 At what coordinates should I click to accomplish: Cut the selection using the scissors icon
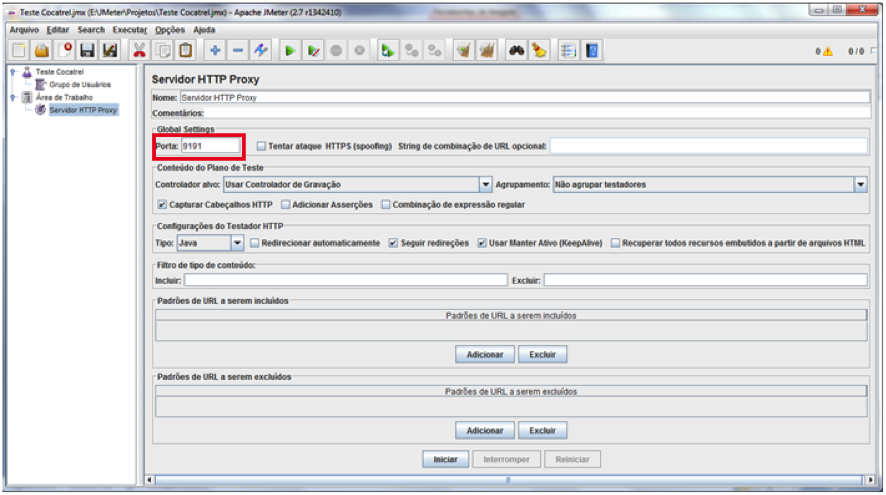click(139, 51)
